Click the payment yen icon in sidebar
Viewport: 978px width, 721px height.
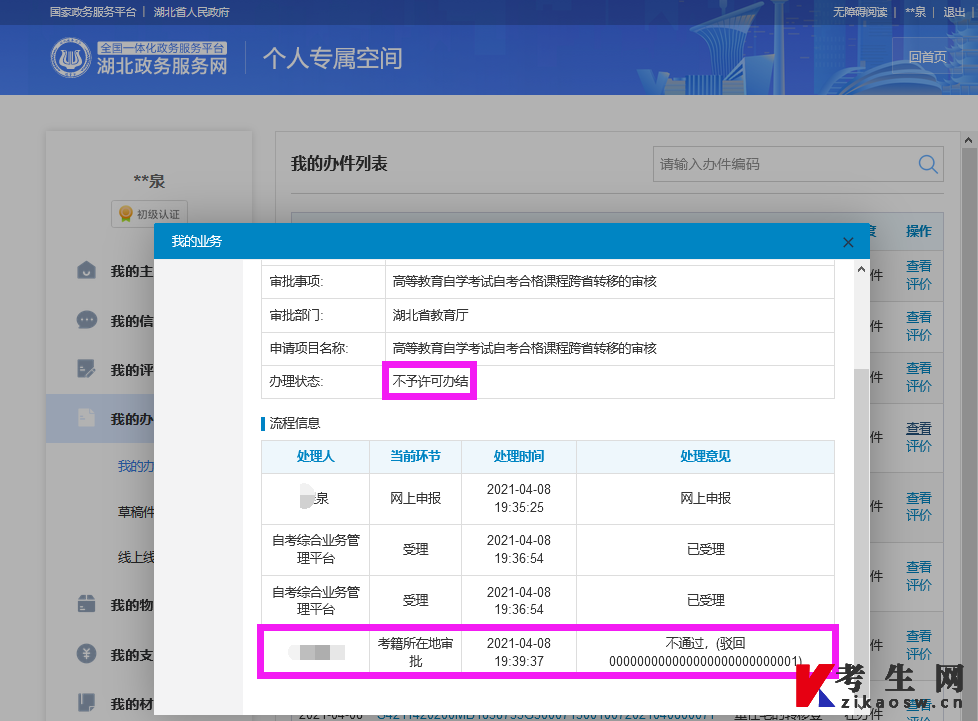86,654
